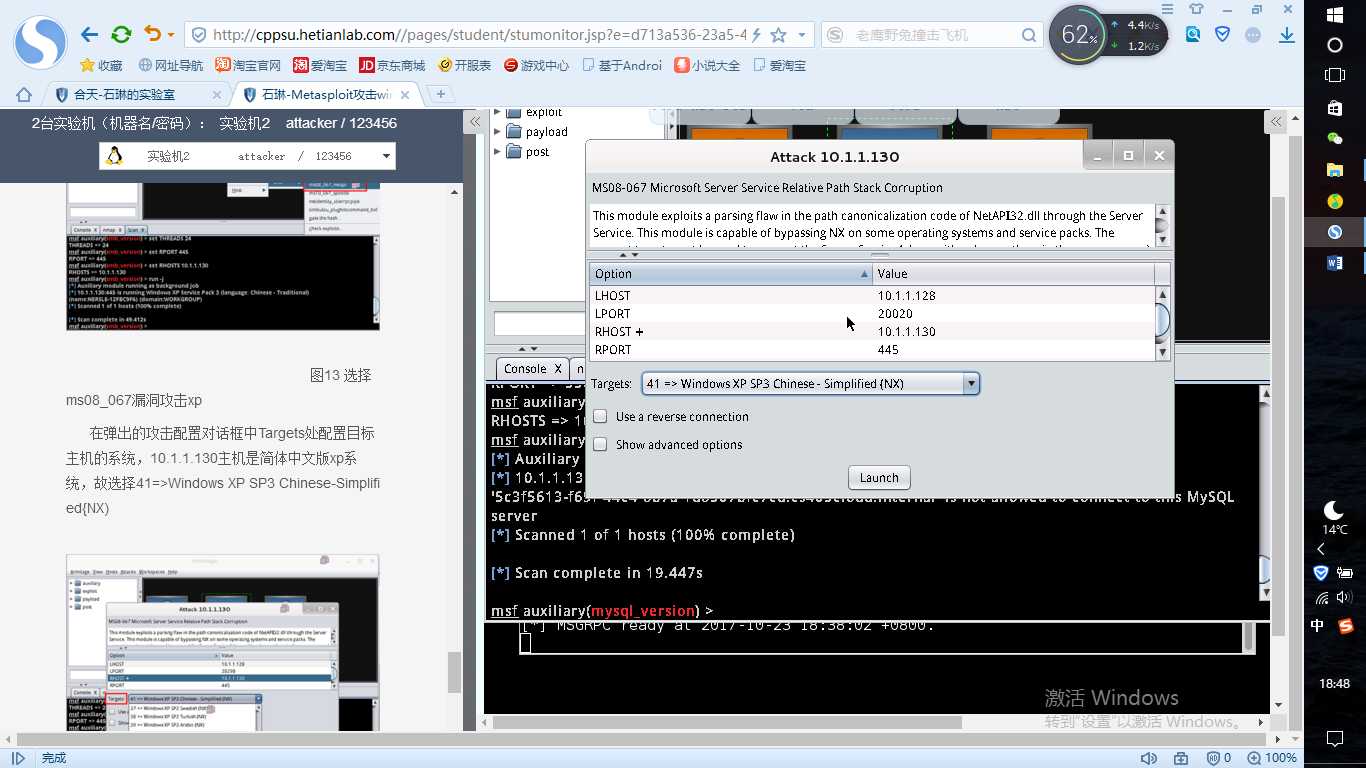Open the 游戏中心 bookmark
The width and height of the screenshot is (1366, 768).
pos(536,65)
